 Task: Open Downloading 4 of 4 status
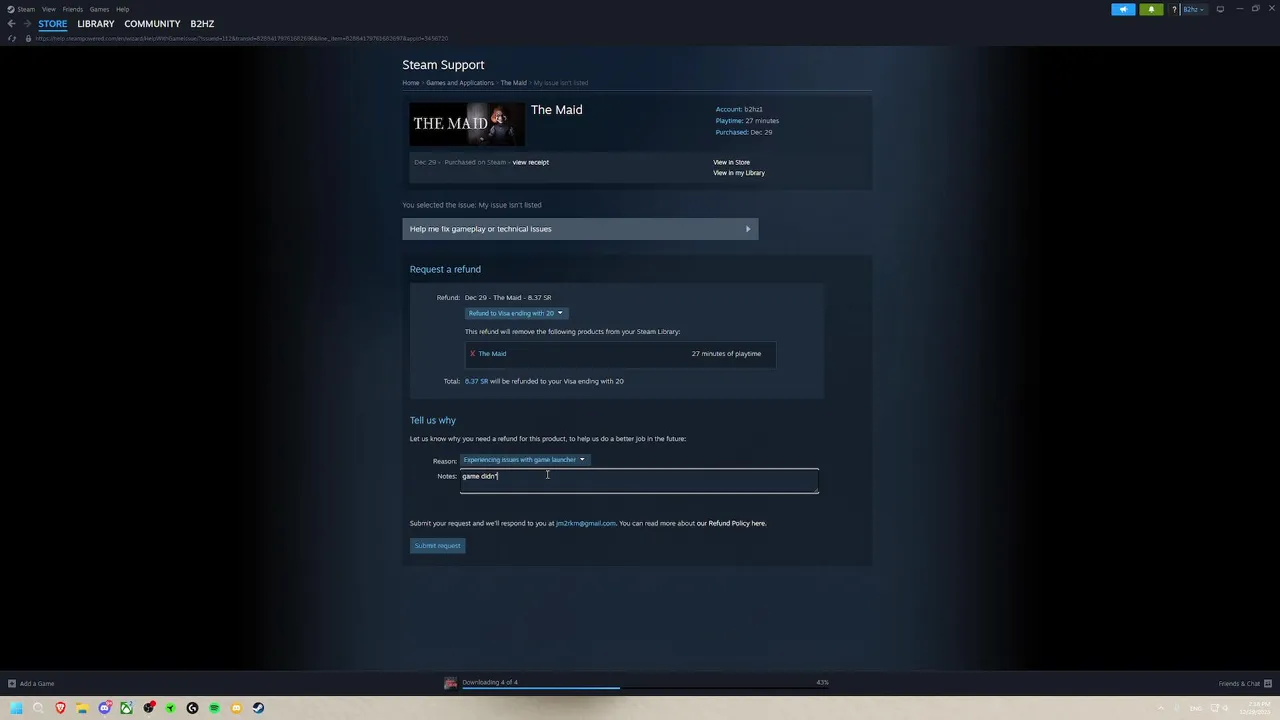pos(490,682)
